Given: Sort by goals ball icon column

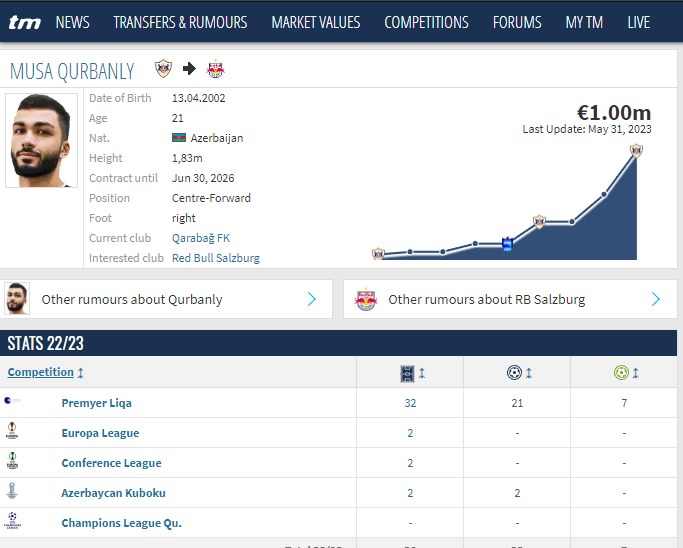Looking at the screenshot, I should point(516,373).
